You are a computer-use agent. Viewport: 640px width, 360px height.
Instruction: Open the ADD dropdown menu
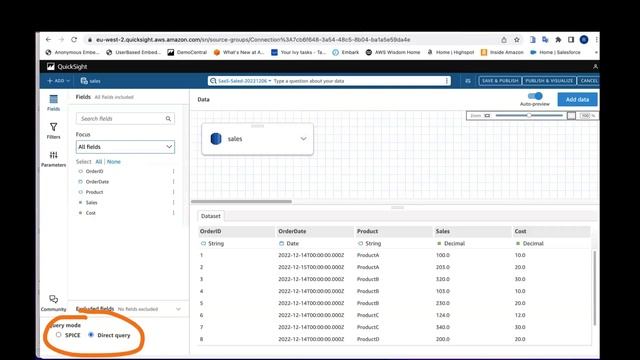click(59, 81)
